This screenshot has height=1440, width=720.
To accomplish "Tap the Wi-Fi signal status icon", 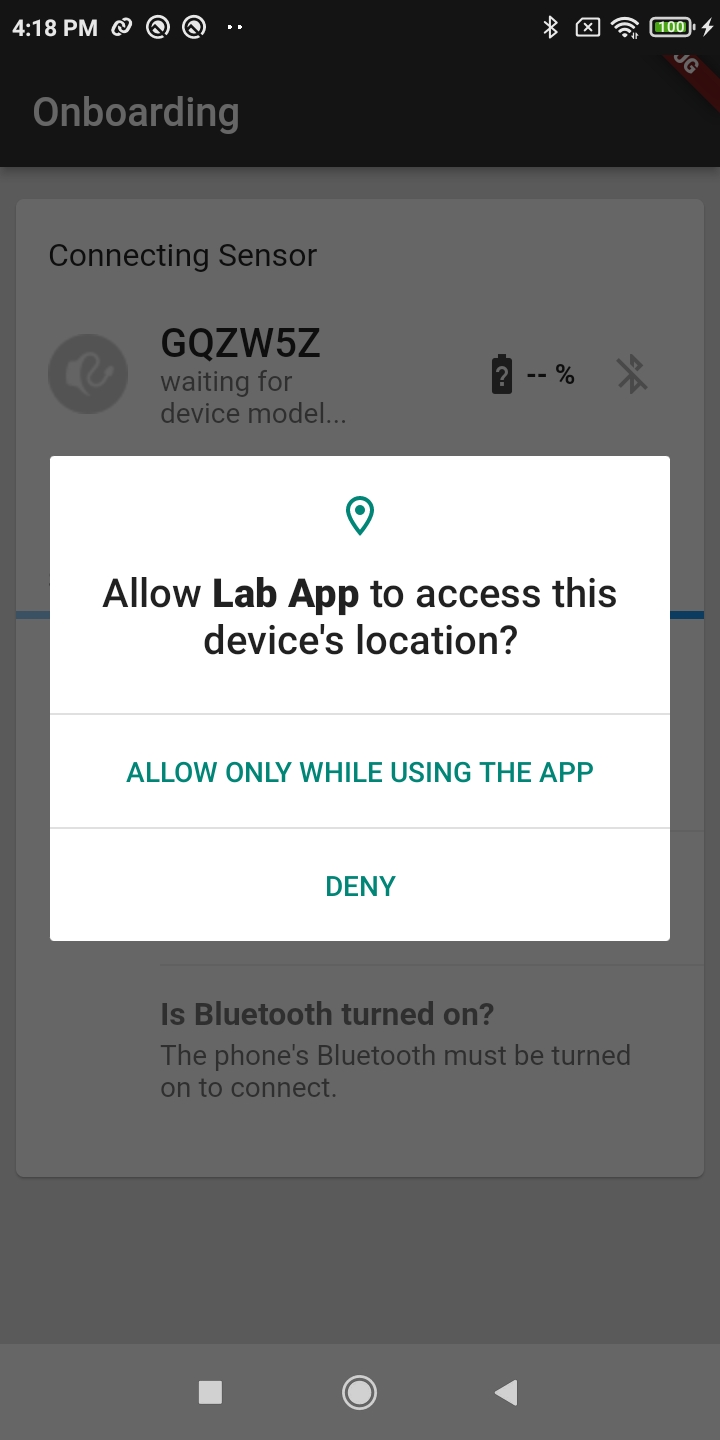I will (x=626, y=27).
